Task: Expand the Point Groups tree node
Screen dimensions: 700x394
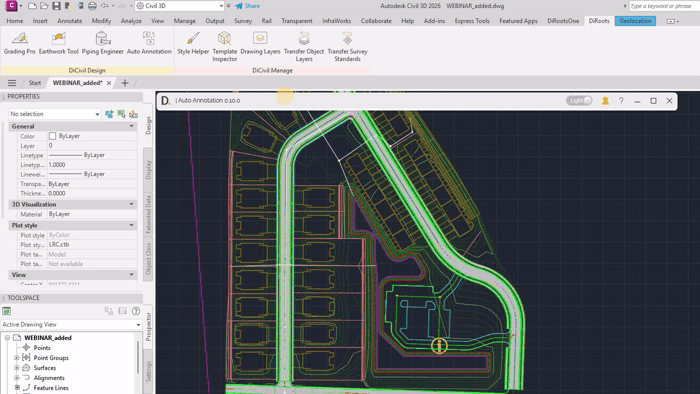Action: 17,358
